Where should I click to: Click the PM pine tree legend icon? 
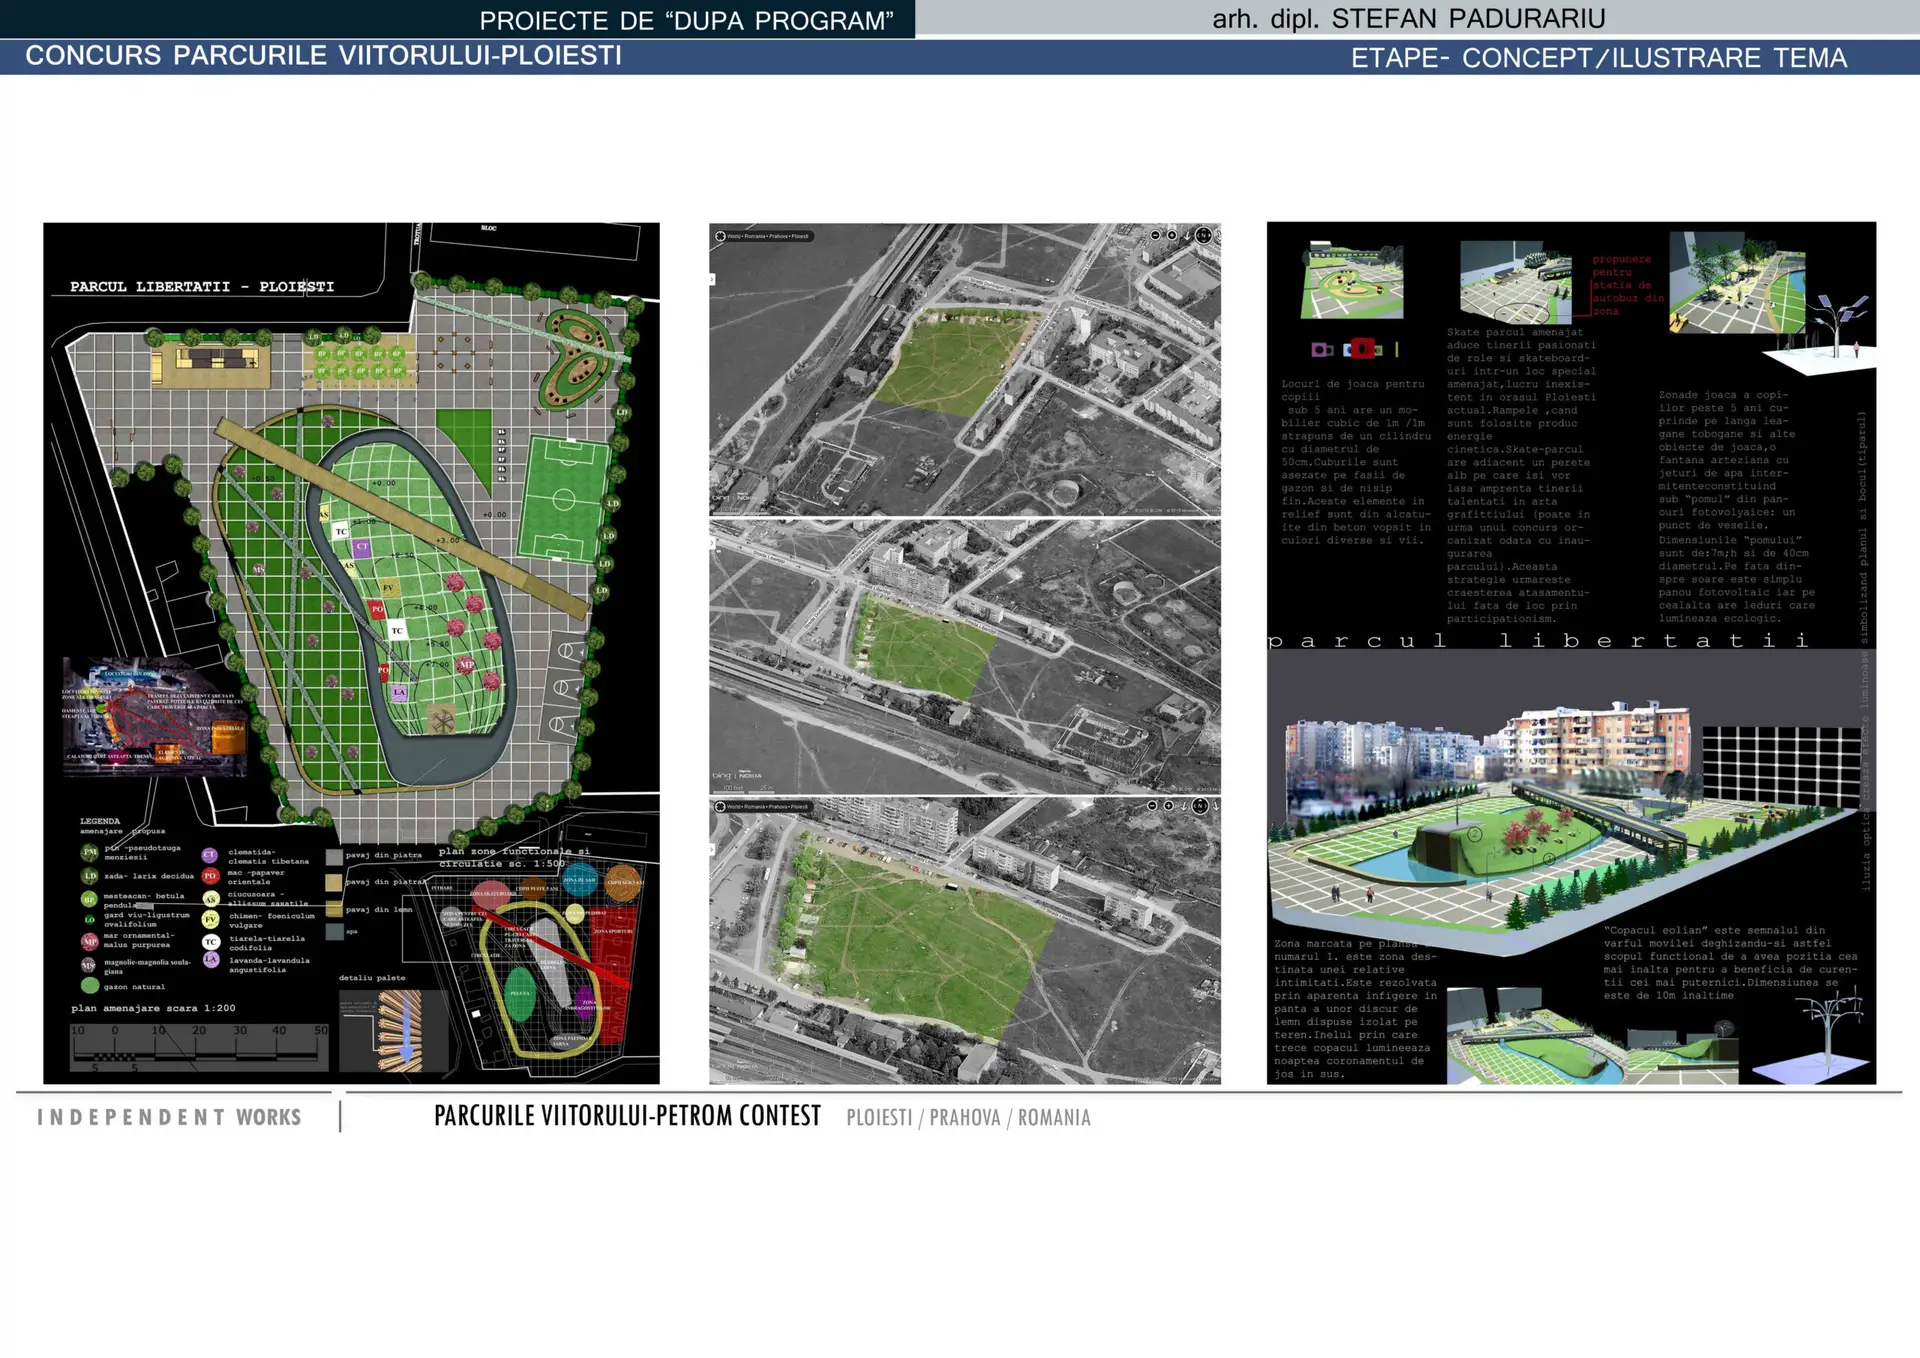(x=90, y=852)
